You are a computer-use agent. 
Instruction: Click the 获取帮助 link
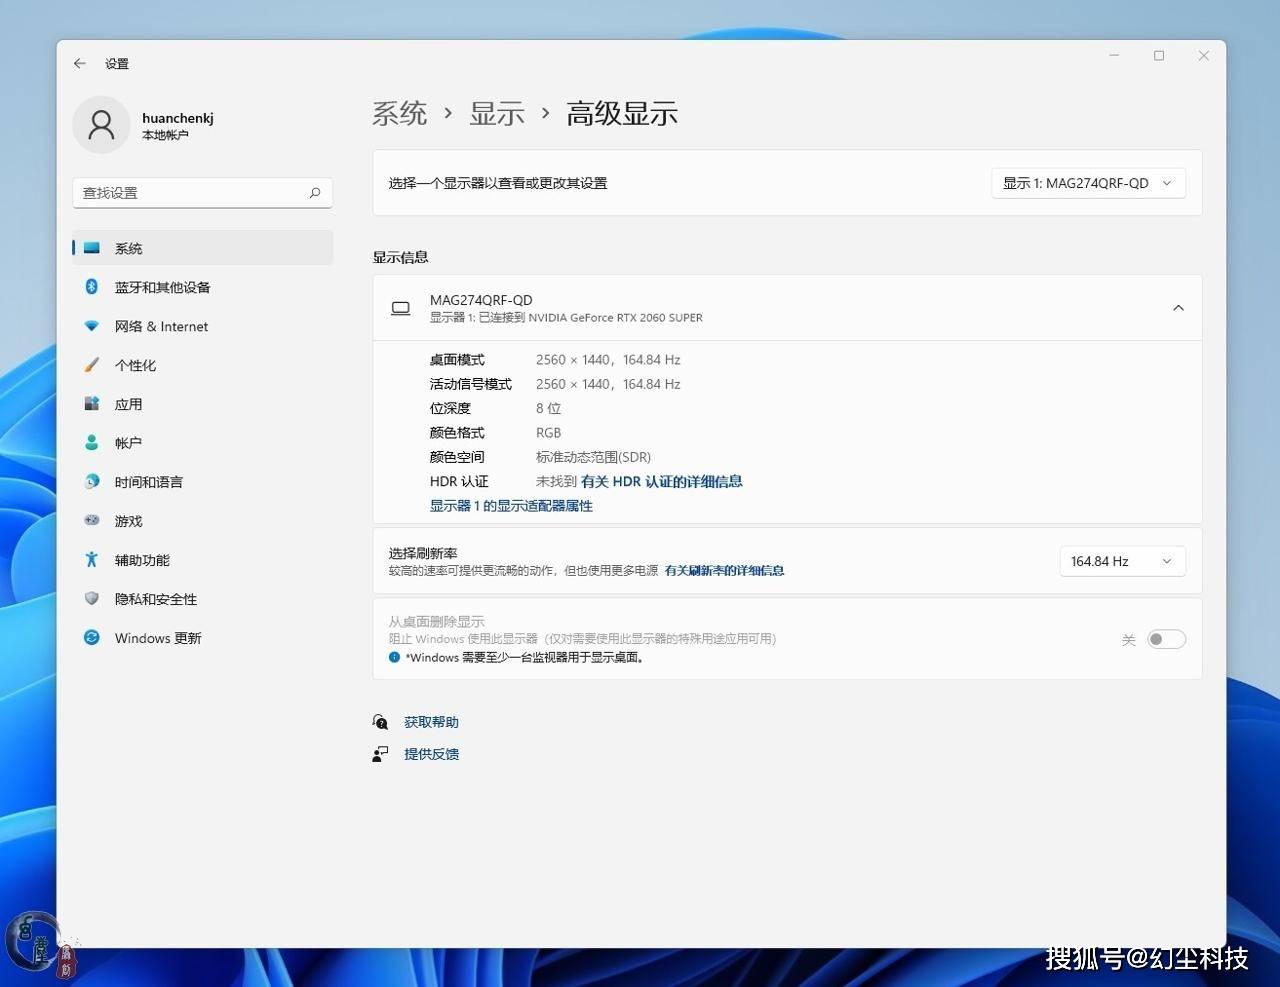[x=431, y=722]
